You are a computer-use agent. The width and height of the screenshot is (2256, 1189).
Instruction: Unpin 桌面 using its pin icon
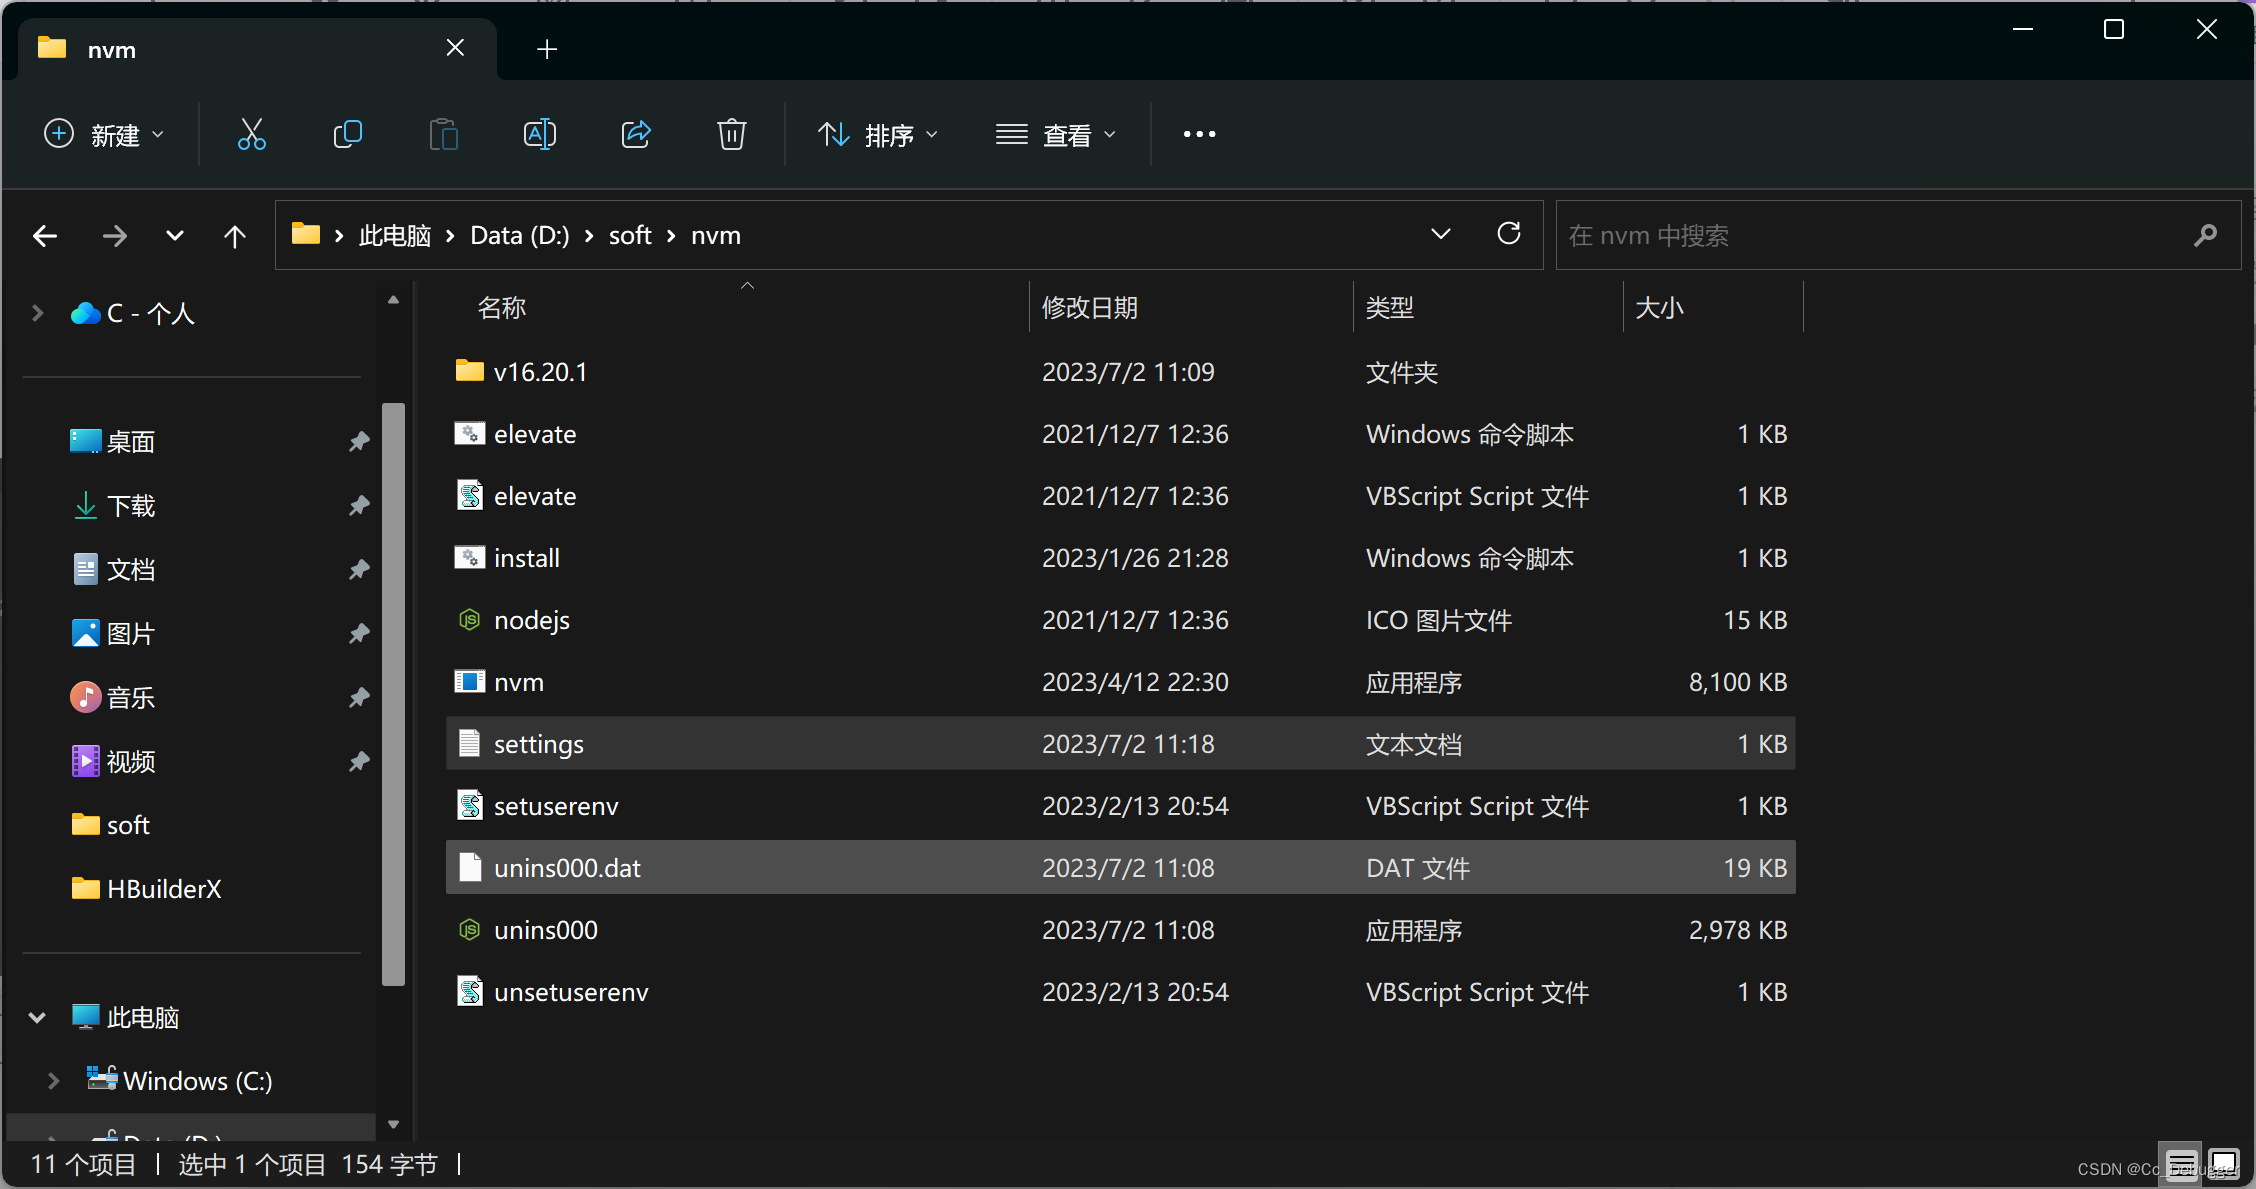coord(359,441)
